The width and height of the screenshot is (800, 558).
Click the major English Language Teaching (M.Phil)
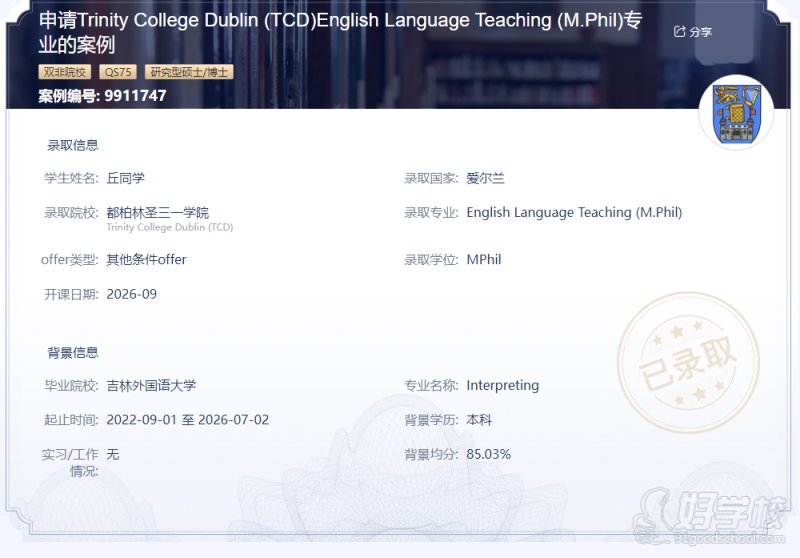[574, 212]
